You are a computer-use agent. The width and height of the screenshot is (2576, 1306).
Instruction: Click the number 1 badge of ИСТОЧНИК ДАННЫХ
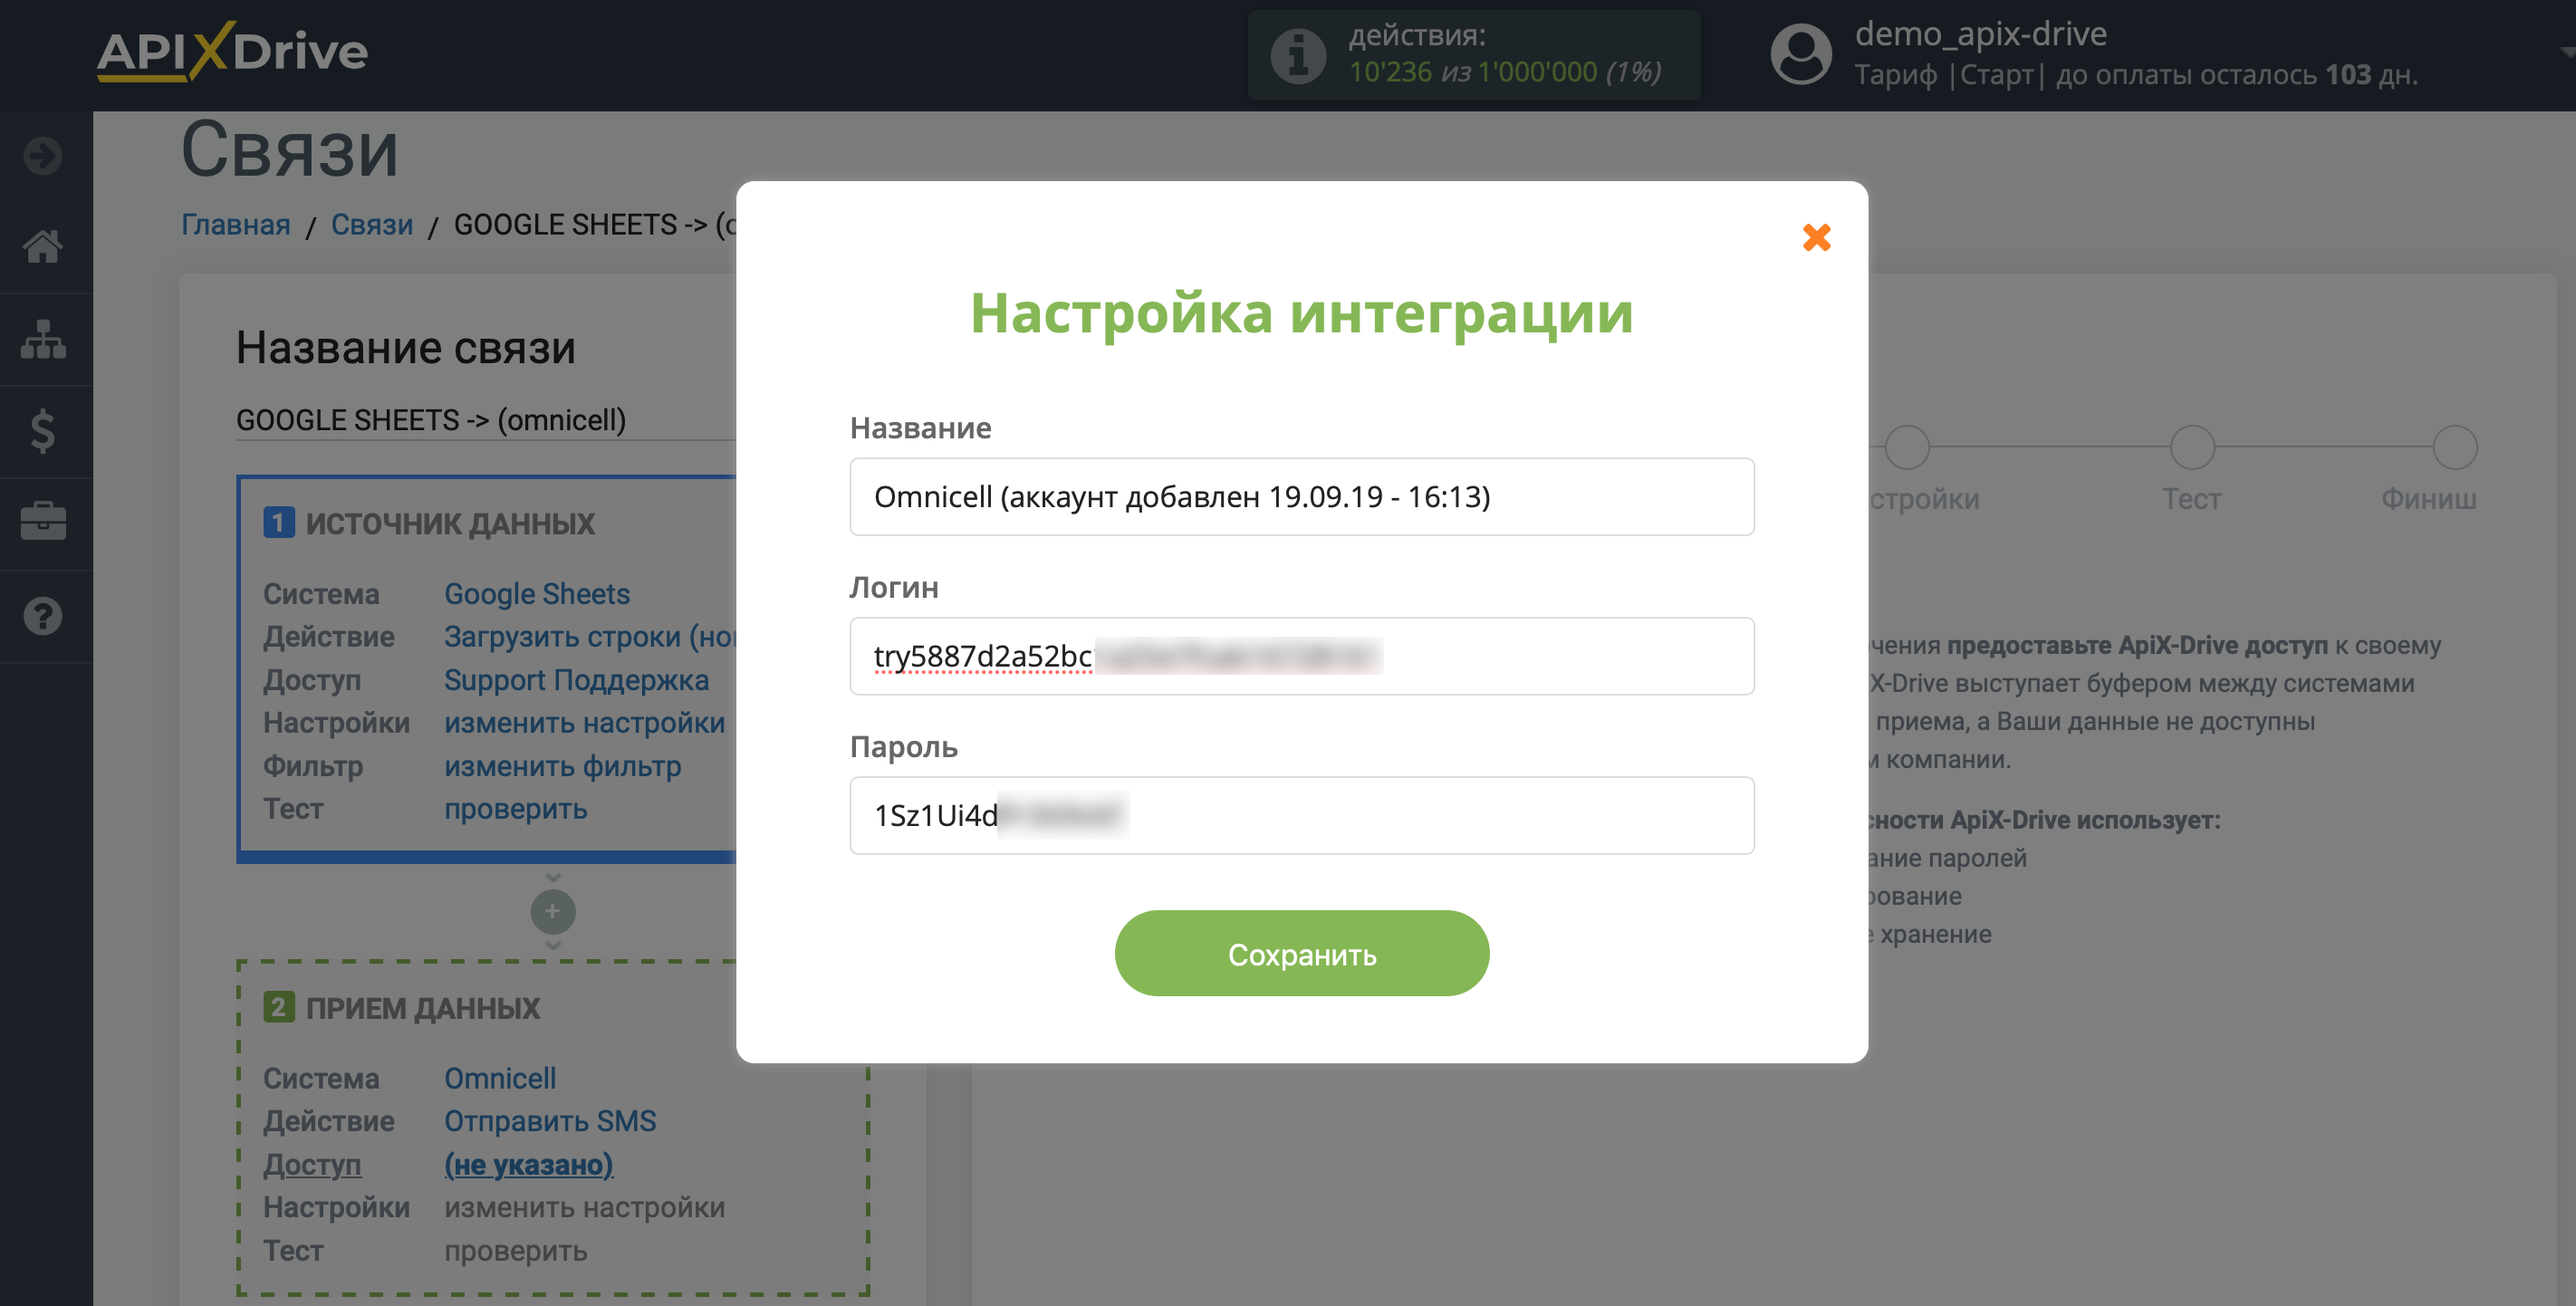278,522
